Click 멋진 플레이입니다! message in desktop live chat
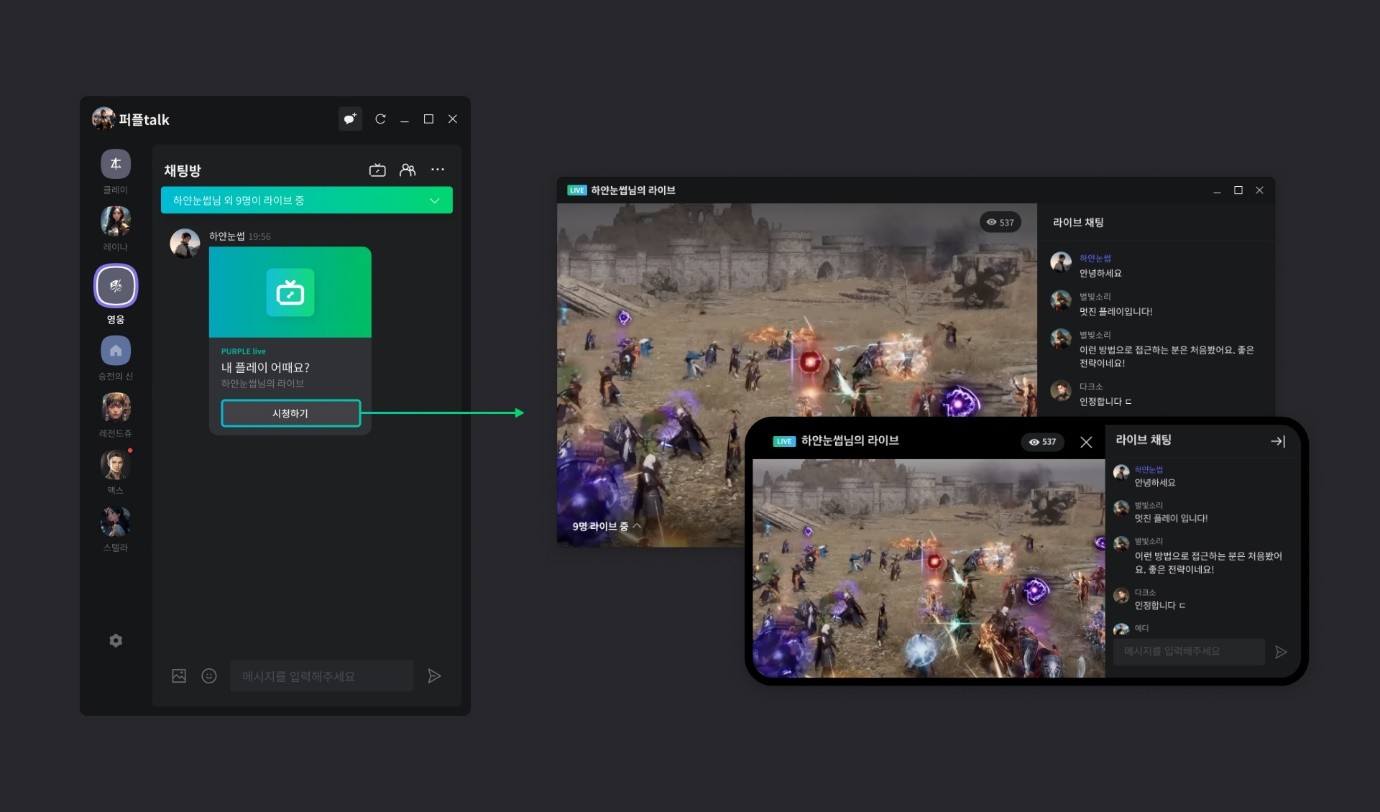 point(1116,311)
